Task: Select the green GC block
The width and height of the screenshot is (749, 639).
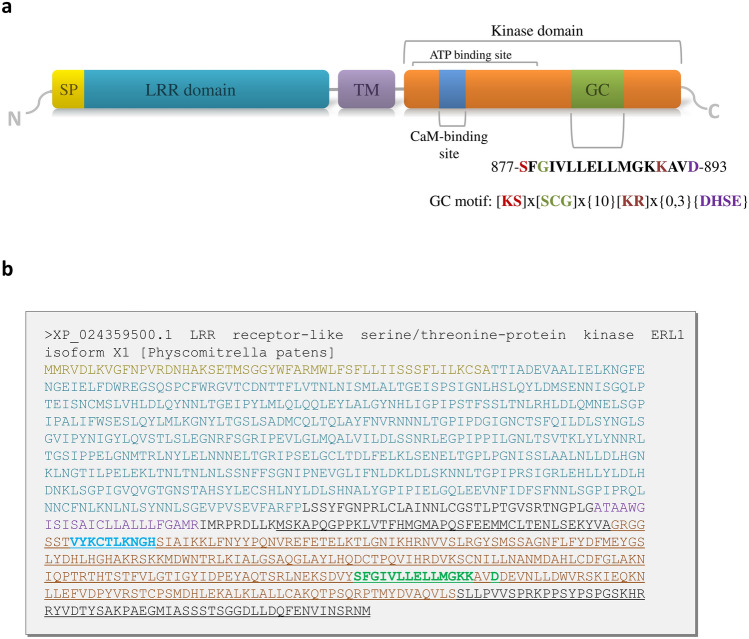Action: pyautogui.click(x=597, y=89)
